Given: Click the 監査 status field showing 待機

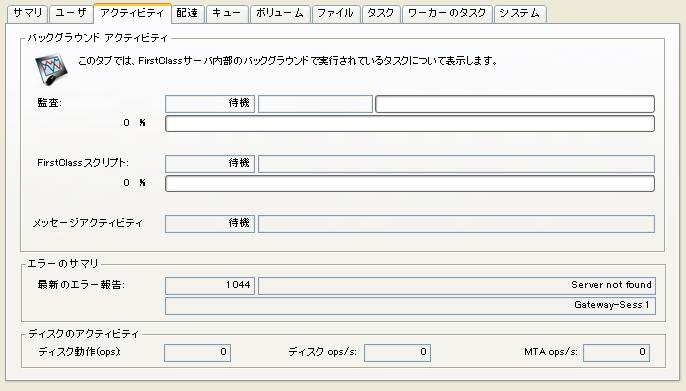Looking at the screenshot, I should click(210, 104).
